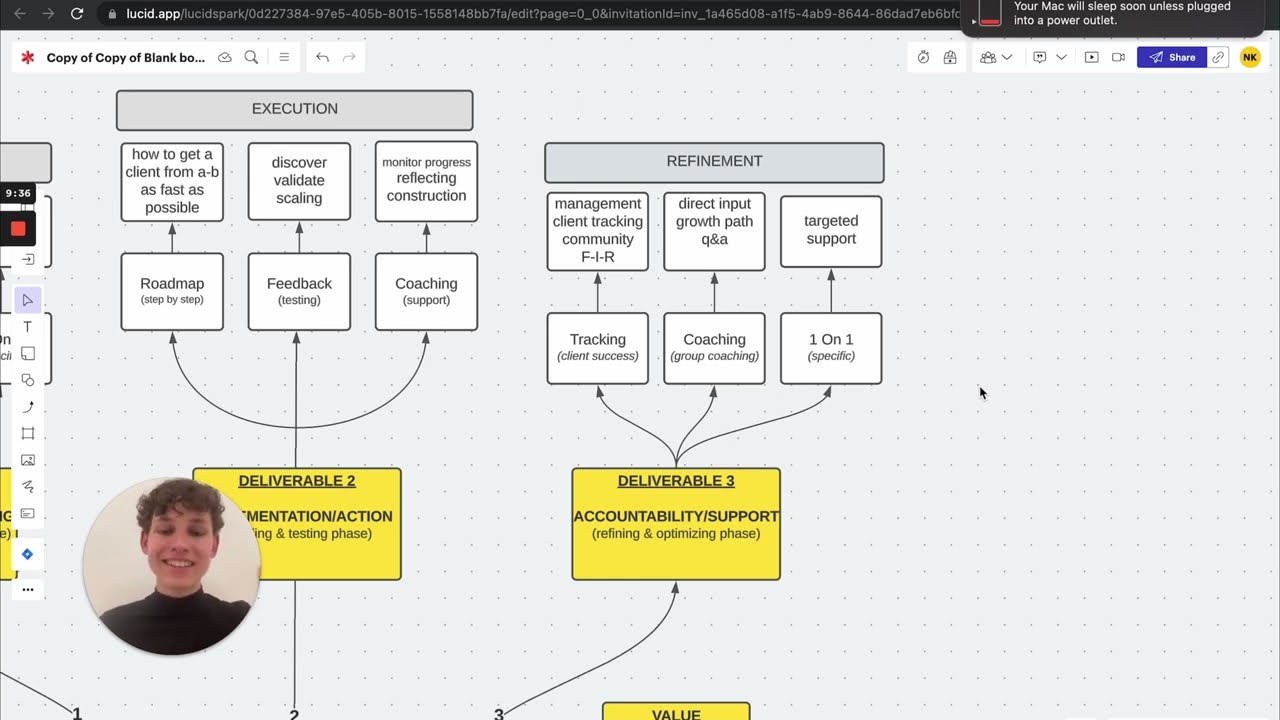Image resolution: width=1280 pixels, height=720 pixels.
Task: Expand the comments dropdown chevron
Action: pos(1061,57)
